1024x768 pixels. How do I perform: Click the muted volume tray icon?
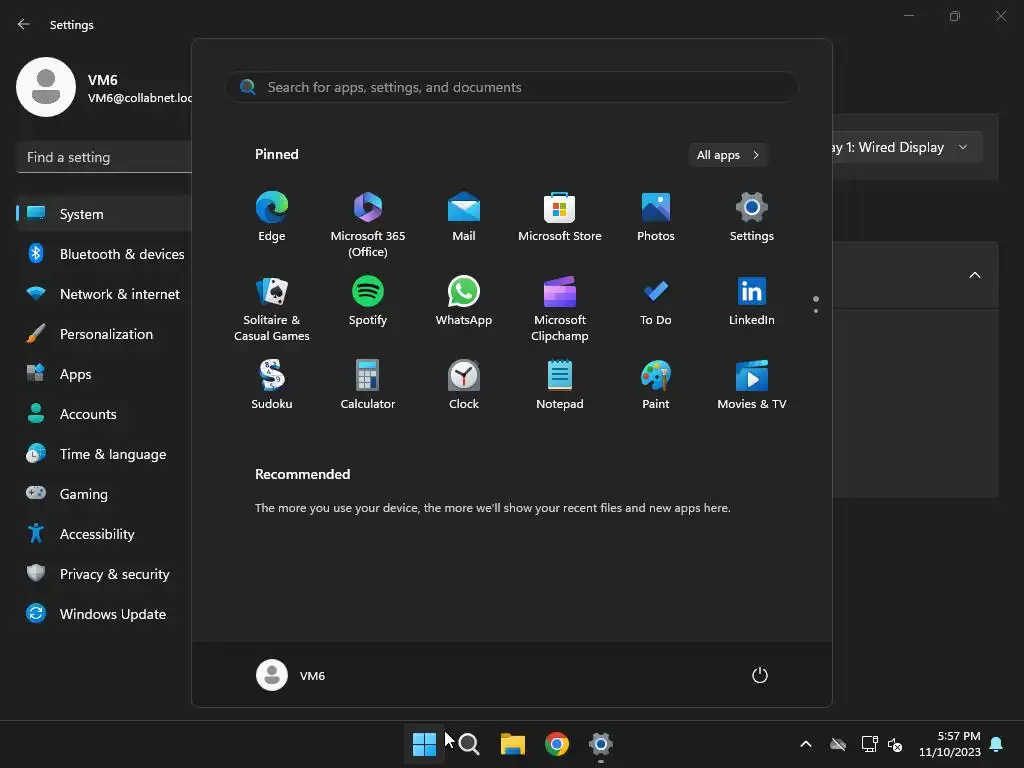895,744
